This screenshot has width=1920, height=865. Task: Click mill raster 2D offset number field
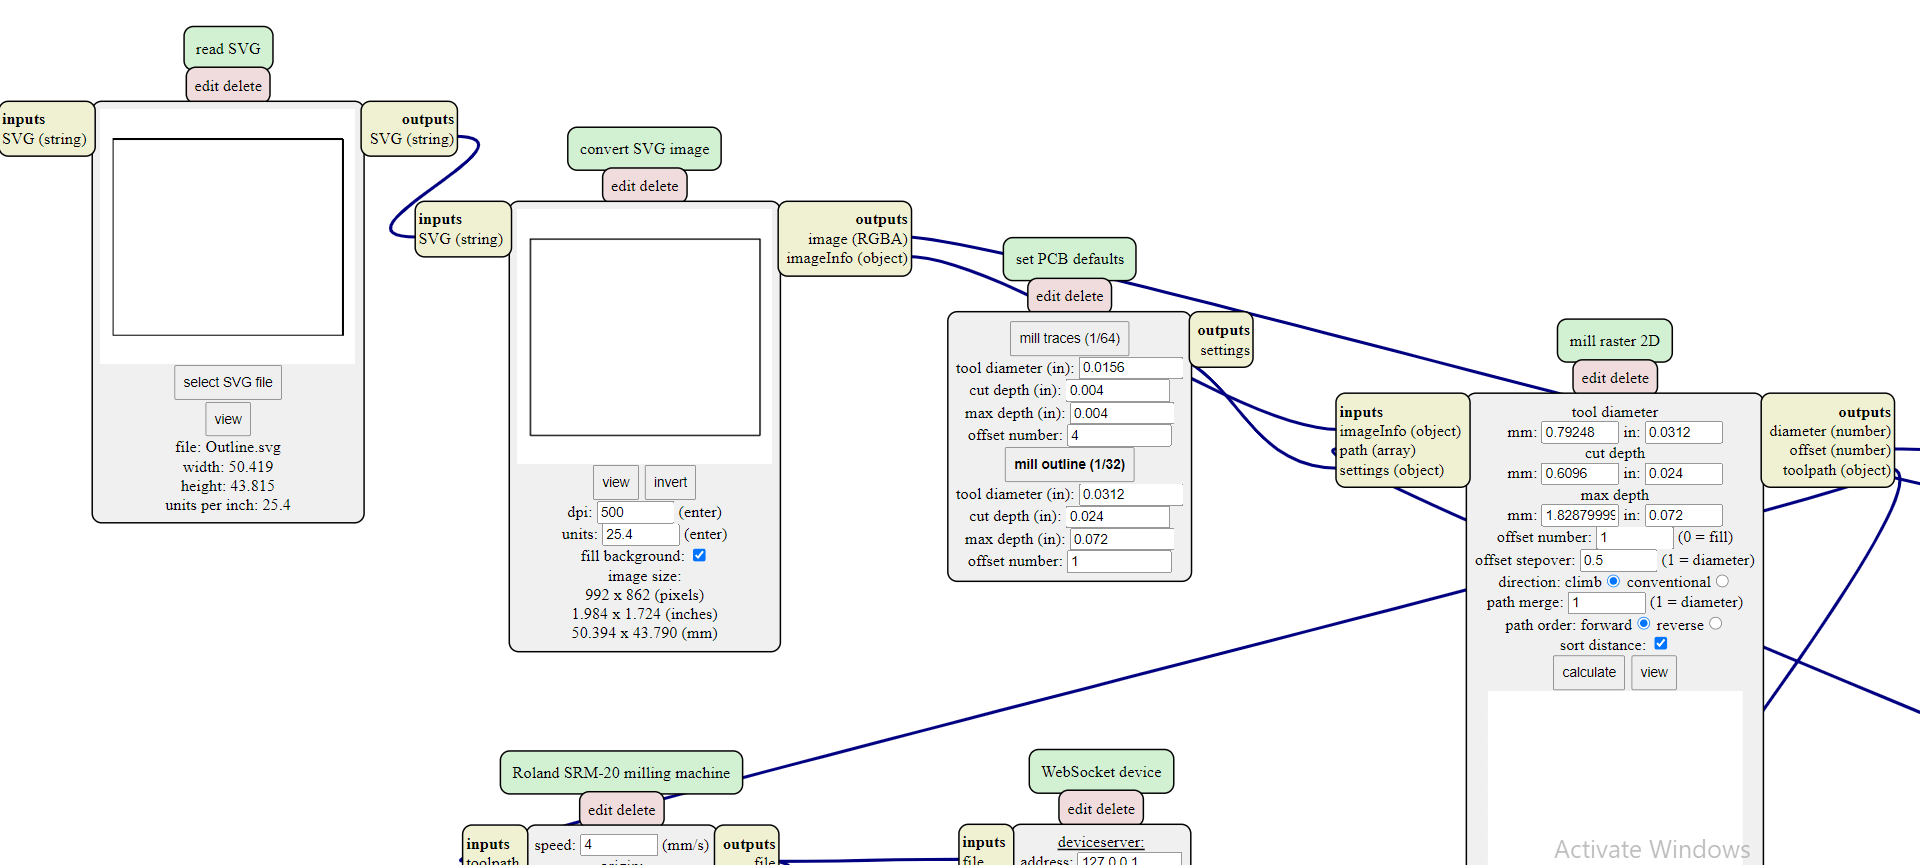1634,537
